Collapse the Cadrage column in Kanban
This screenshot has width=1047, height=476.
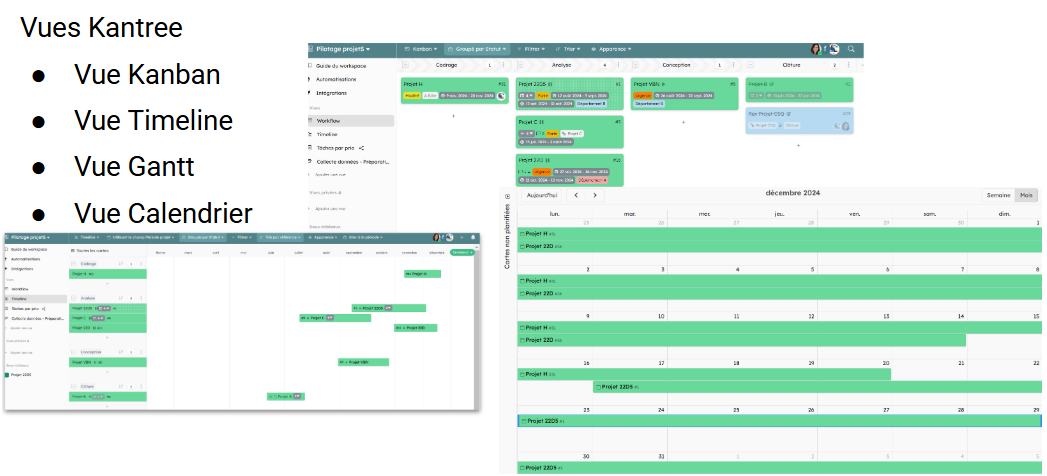point(406,65)
